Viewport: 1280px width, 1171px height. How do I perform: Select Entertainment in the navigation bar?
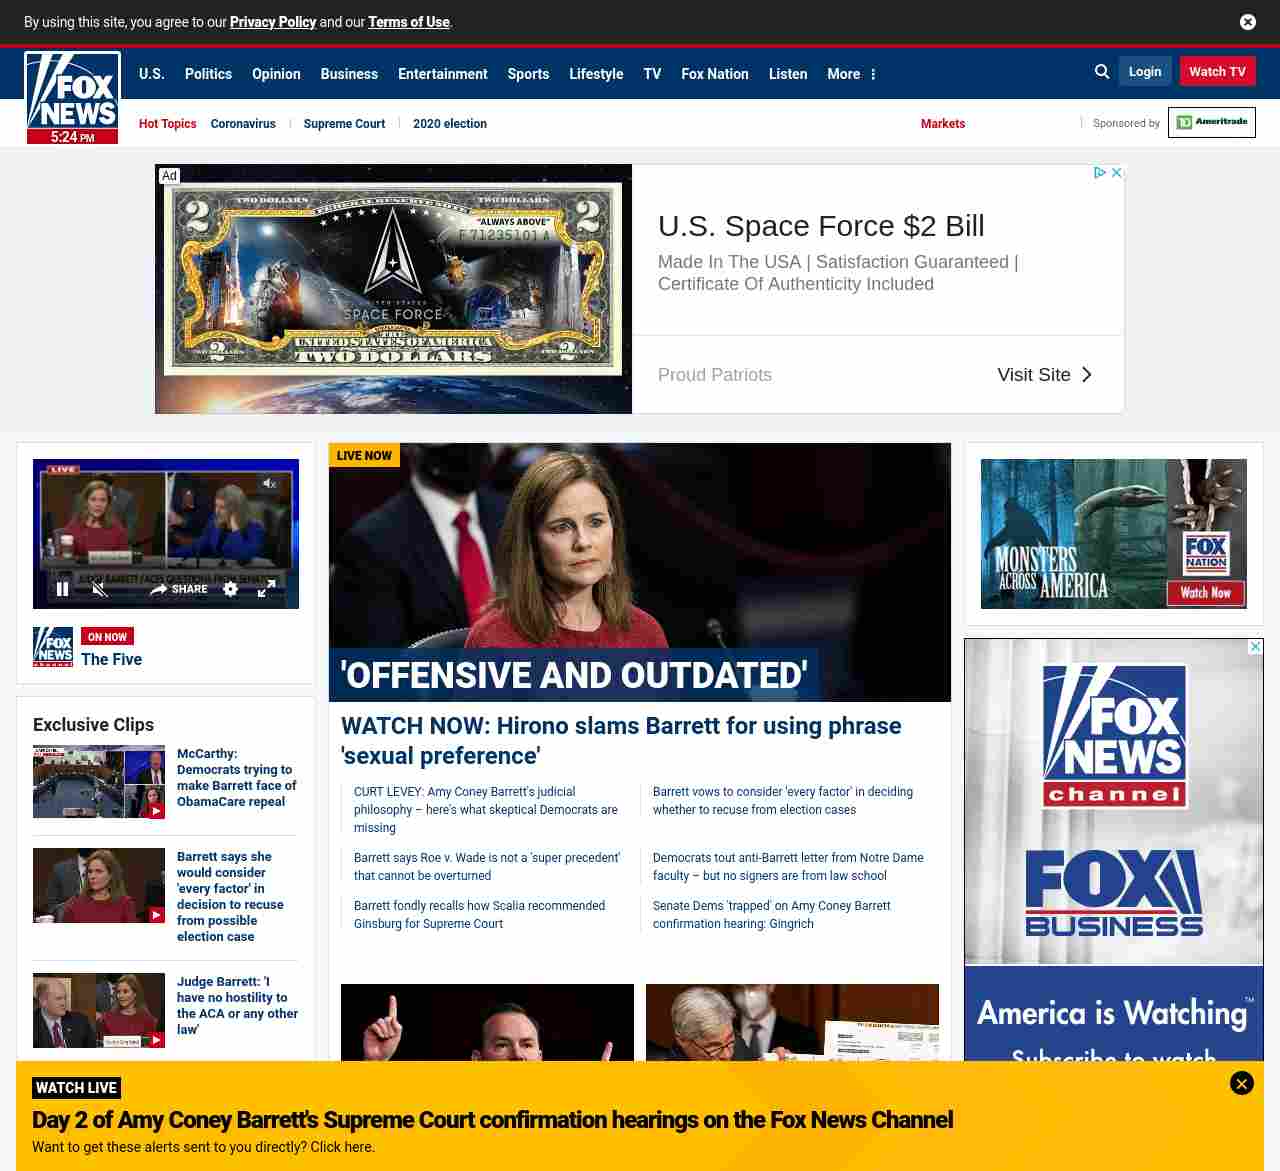pyautogui.click(x=442, y=74)
